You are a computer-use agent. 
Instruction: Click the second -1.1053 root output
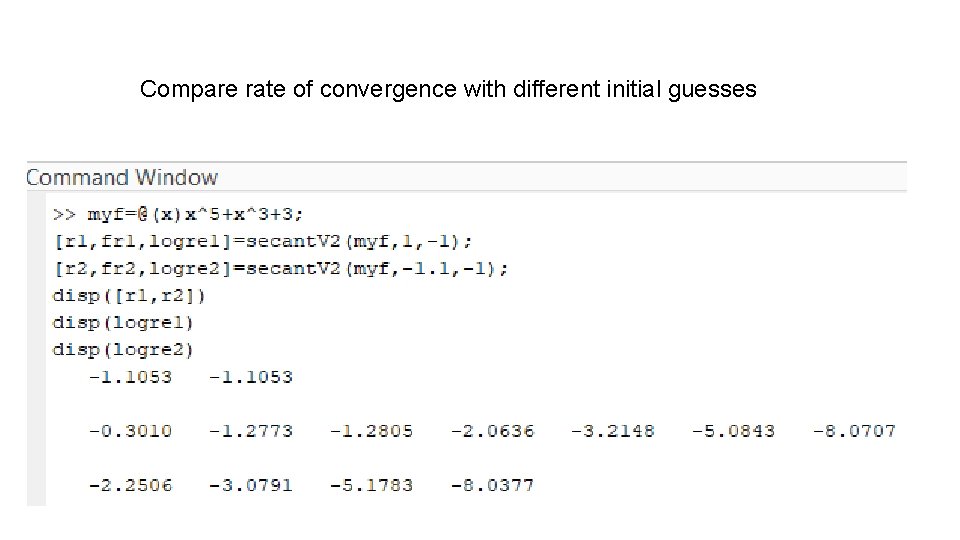pyautogui.click(x=251, y=377)
